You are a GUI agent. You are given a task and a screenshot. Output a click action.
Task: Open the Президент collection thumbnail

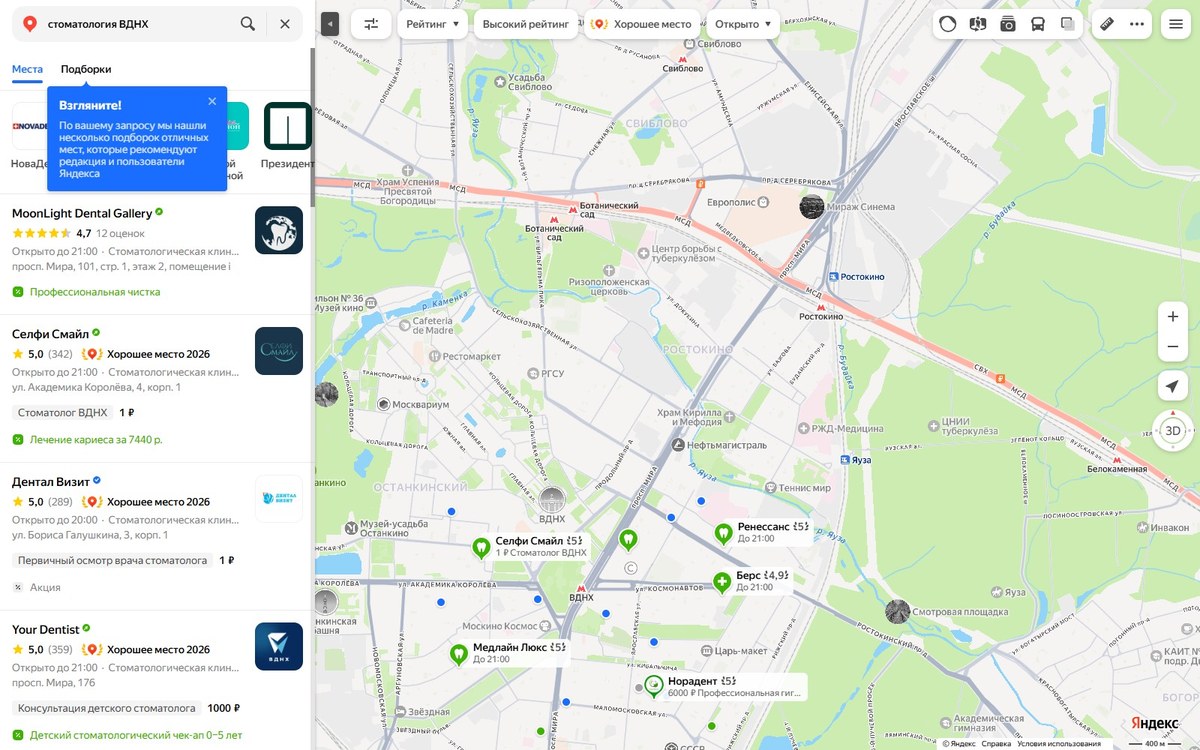tap(288, 126)
